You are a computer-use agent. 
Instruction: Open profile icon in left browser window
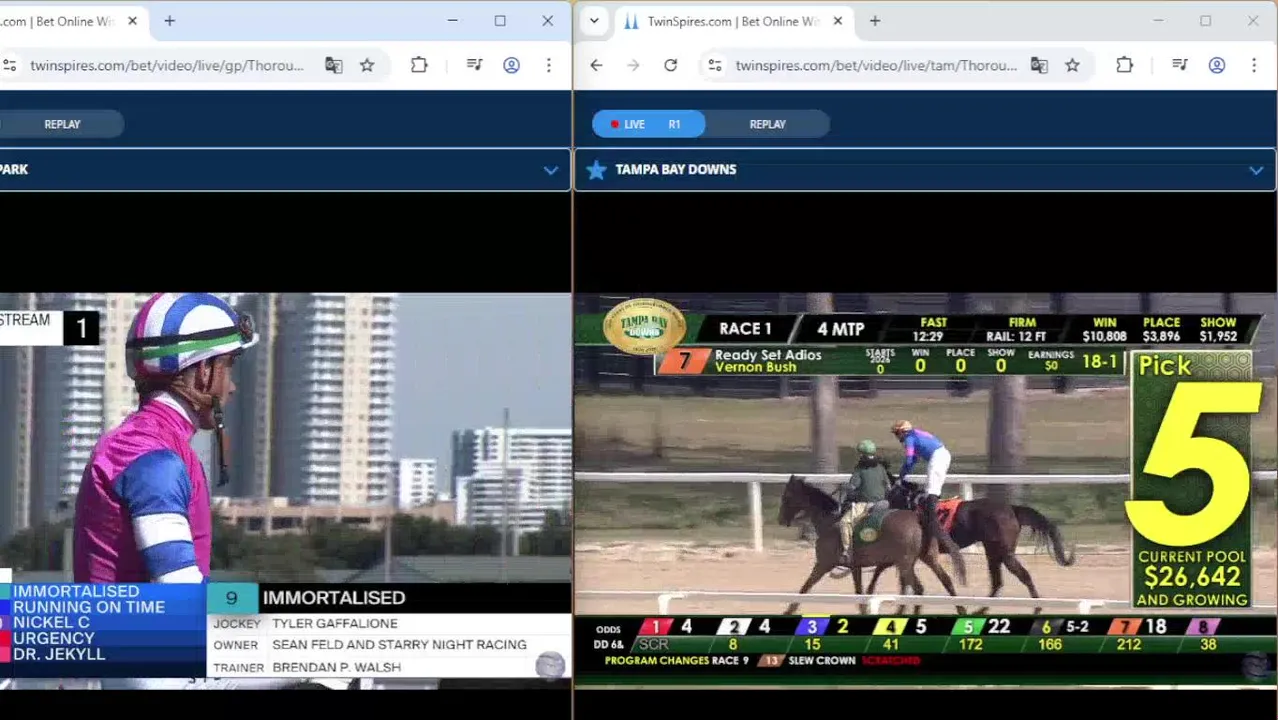tap(511, 65)
